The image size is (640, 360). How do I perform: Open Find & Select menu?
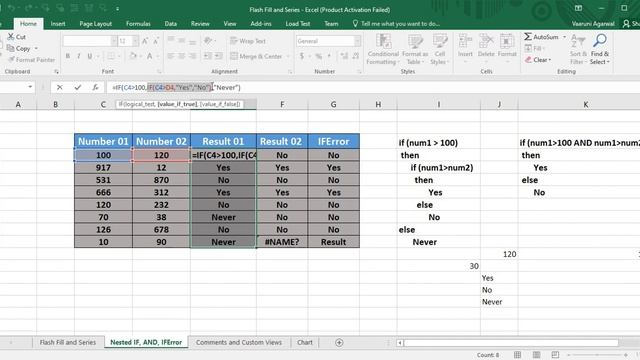[600, 49]
